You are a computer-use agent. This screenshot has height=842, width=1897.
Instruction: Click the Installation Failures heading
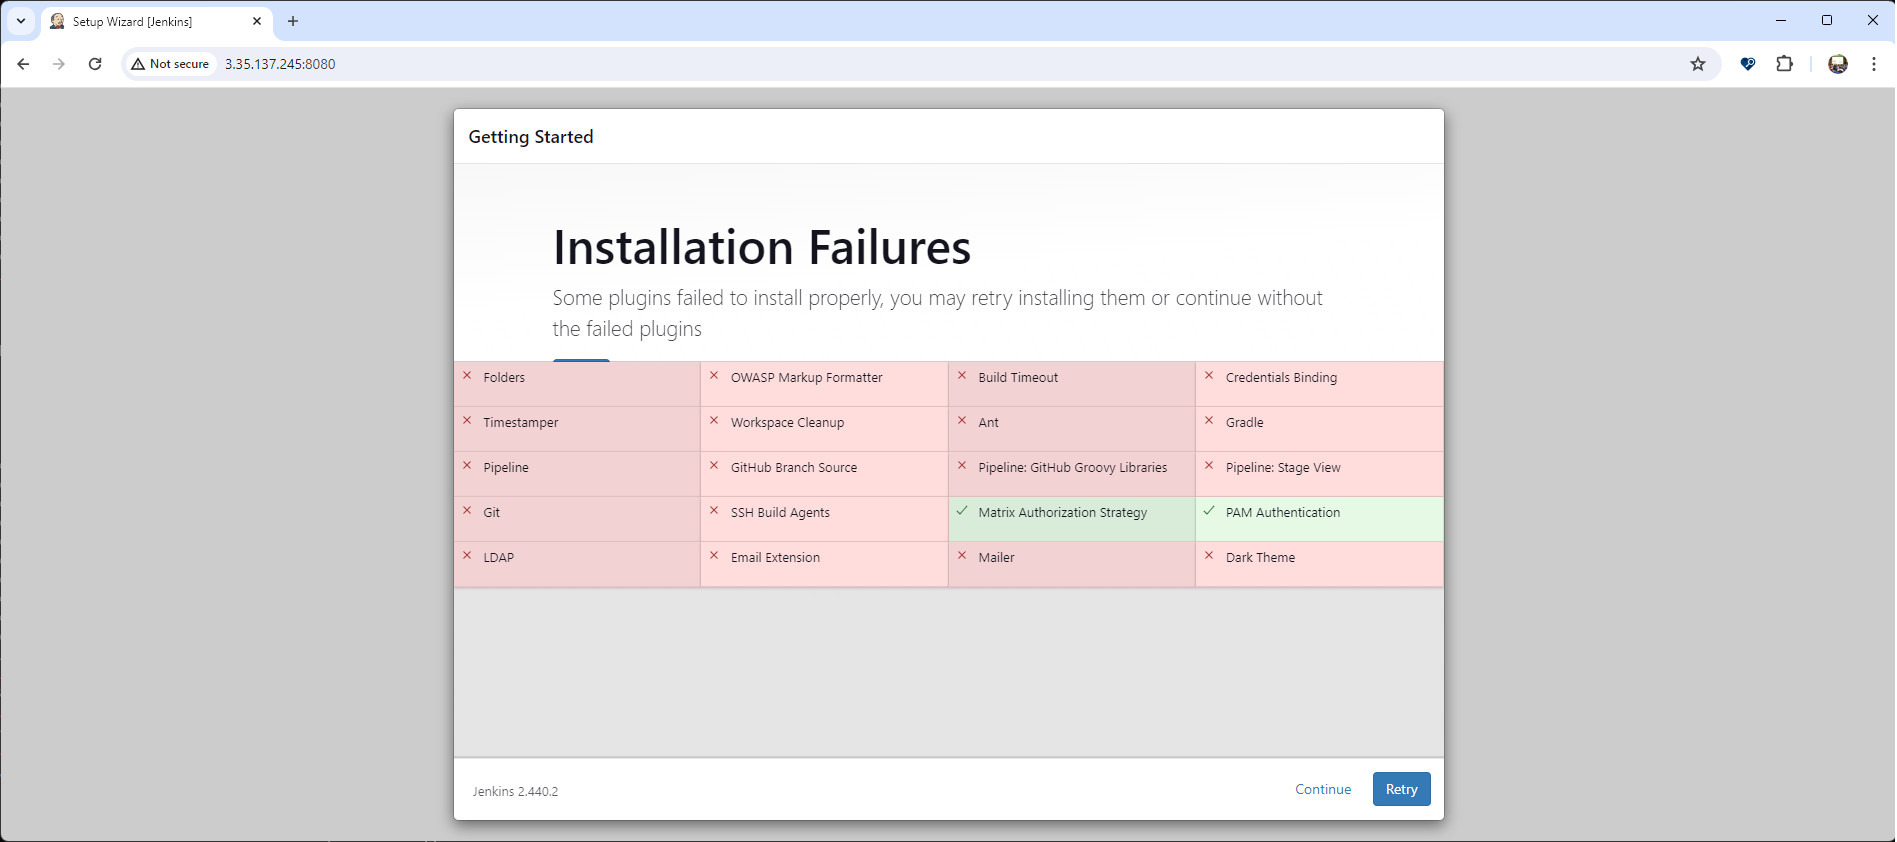pos(762,247)
